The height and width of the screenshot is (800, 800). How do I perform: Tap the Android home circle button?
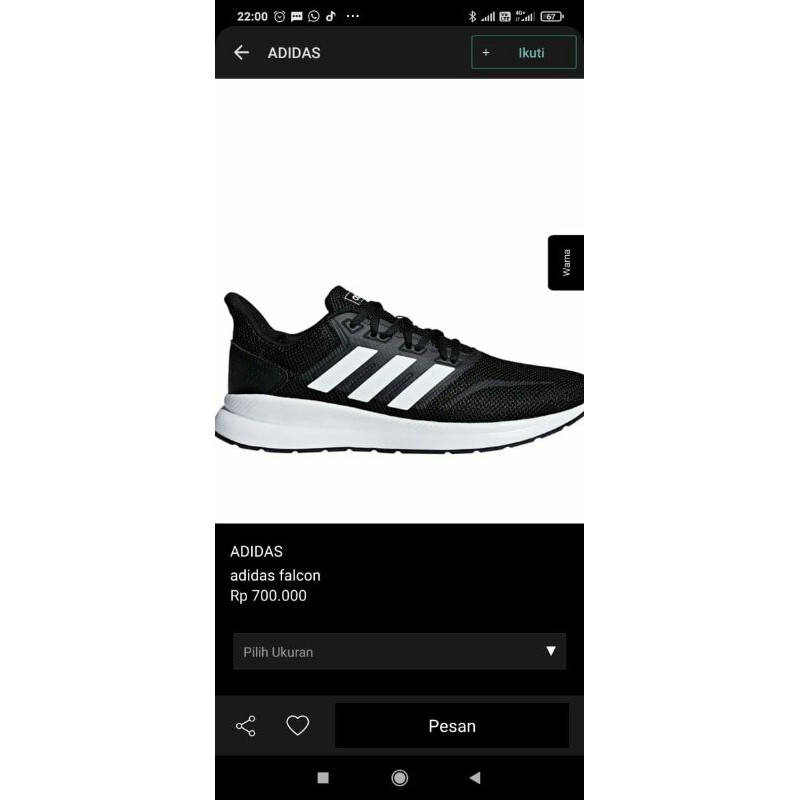399,778
